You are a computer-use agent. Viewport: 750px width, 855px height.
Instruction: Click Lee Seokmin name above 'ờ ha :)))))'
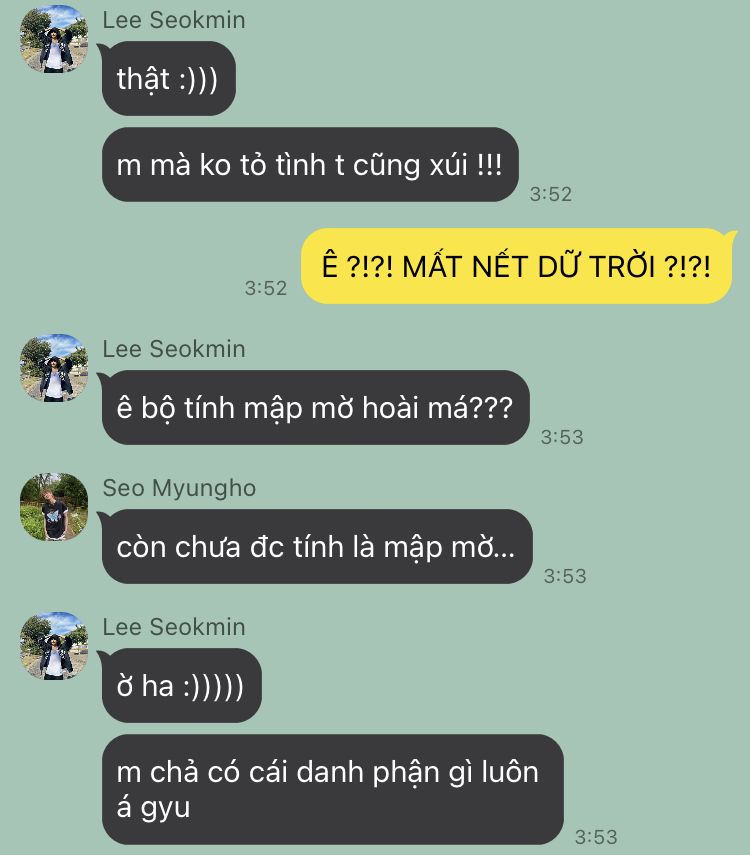pos(174,627)
